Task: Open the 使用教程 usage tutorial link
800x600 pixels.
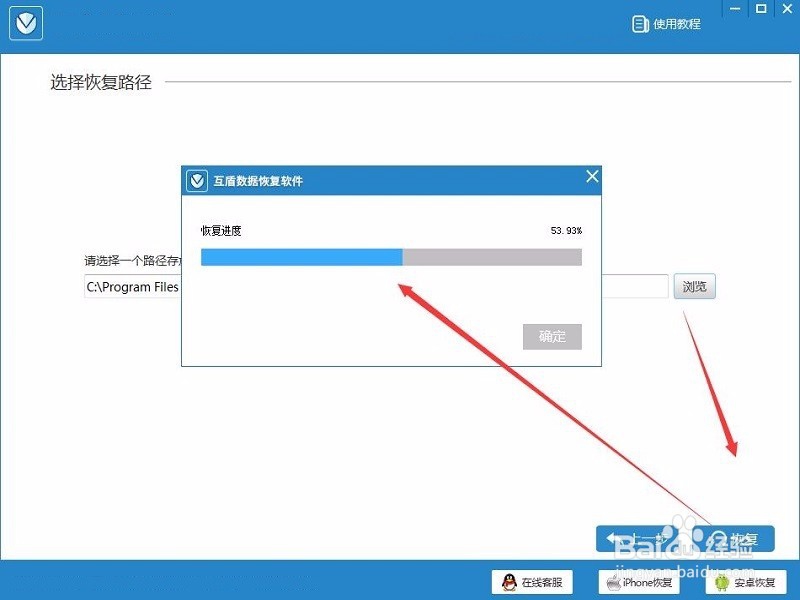Action: [x=663, y=22]
